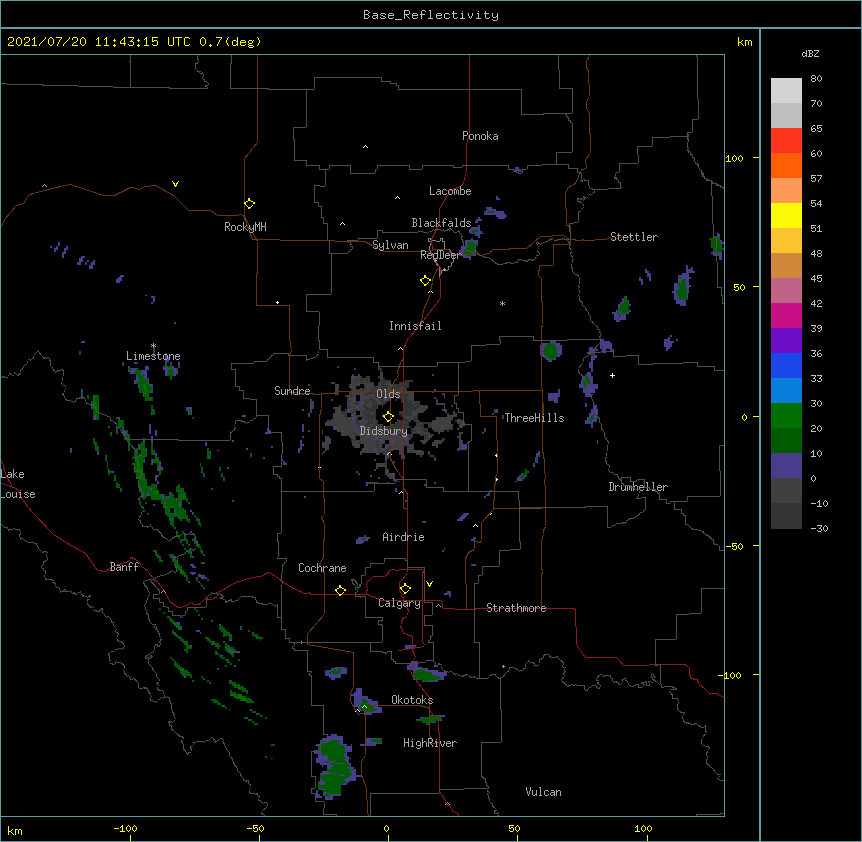
Task: Click the Strathmore town label
Action: click(516, 608)
